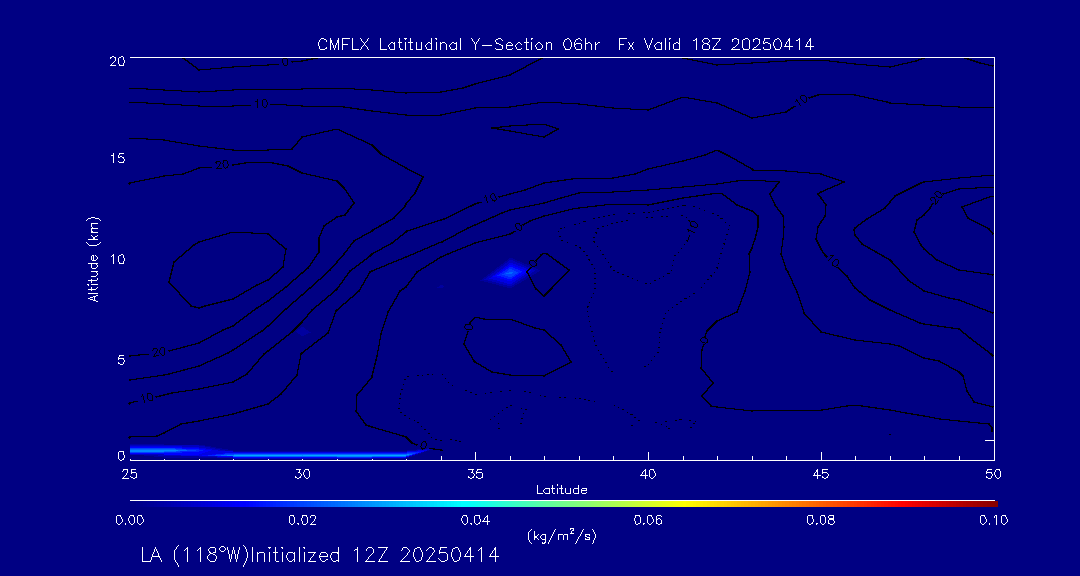This screenshot has width=1080, height=576.
Task: Click the colorbar label 0.08
Action: (x=821, y=520)
